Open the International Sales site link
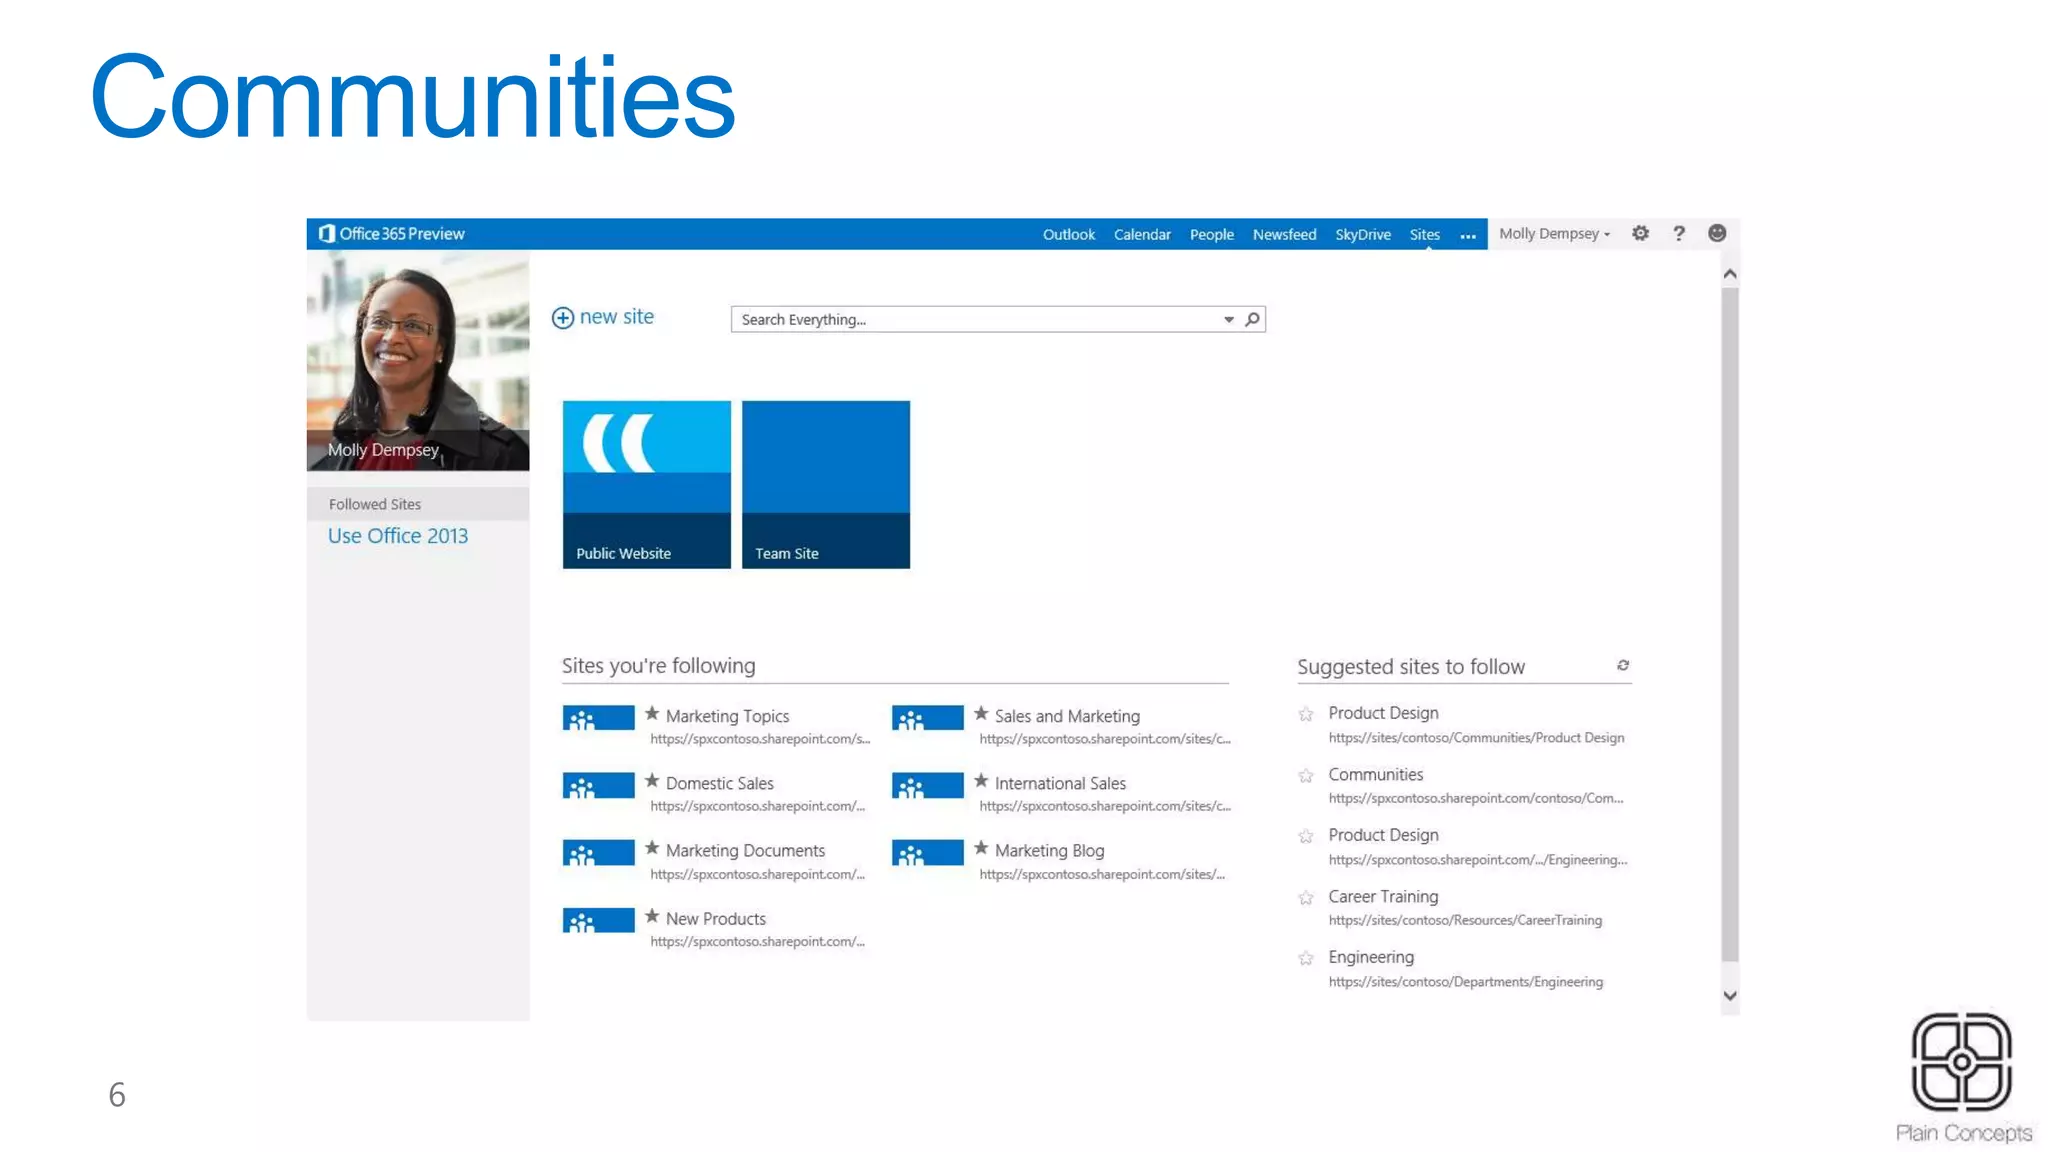Screen dimensions: 2048x1152 coord(1059,783)
